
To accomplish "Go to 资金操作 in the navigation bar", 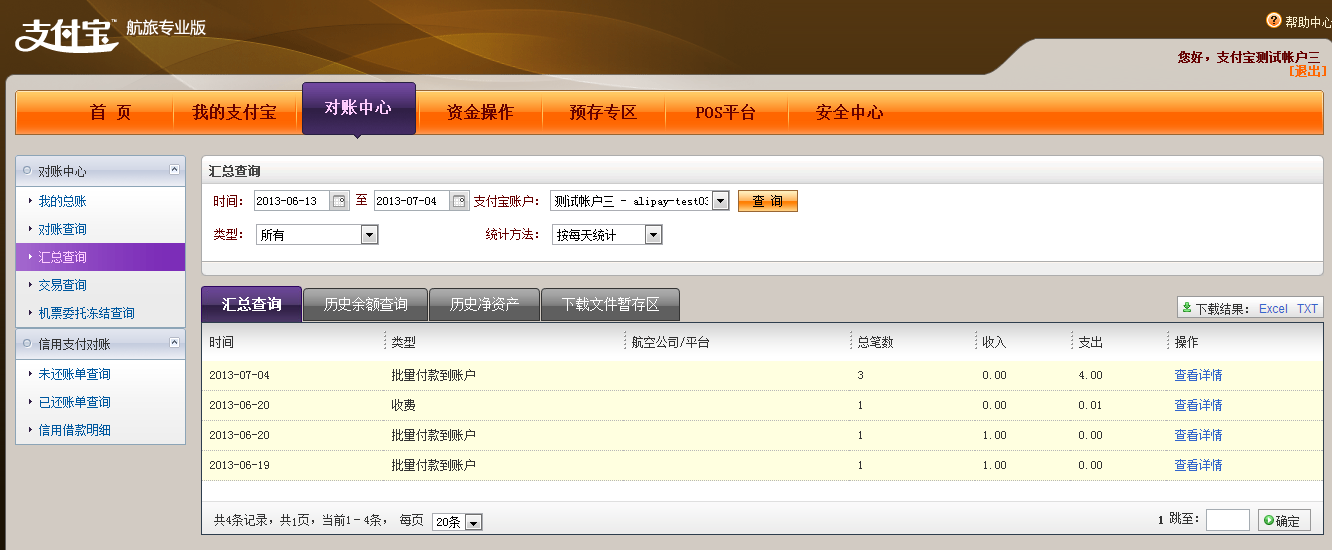I will coord(480,112).
